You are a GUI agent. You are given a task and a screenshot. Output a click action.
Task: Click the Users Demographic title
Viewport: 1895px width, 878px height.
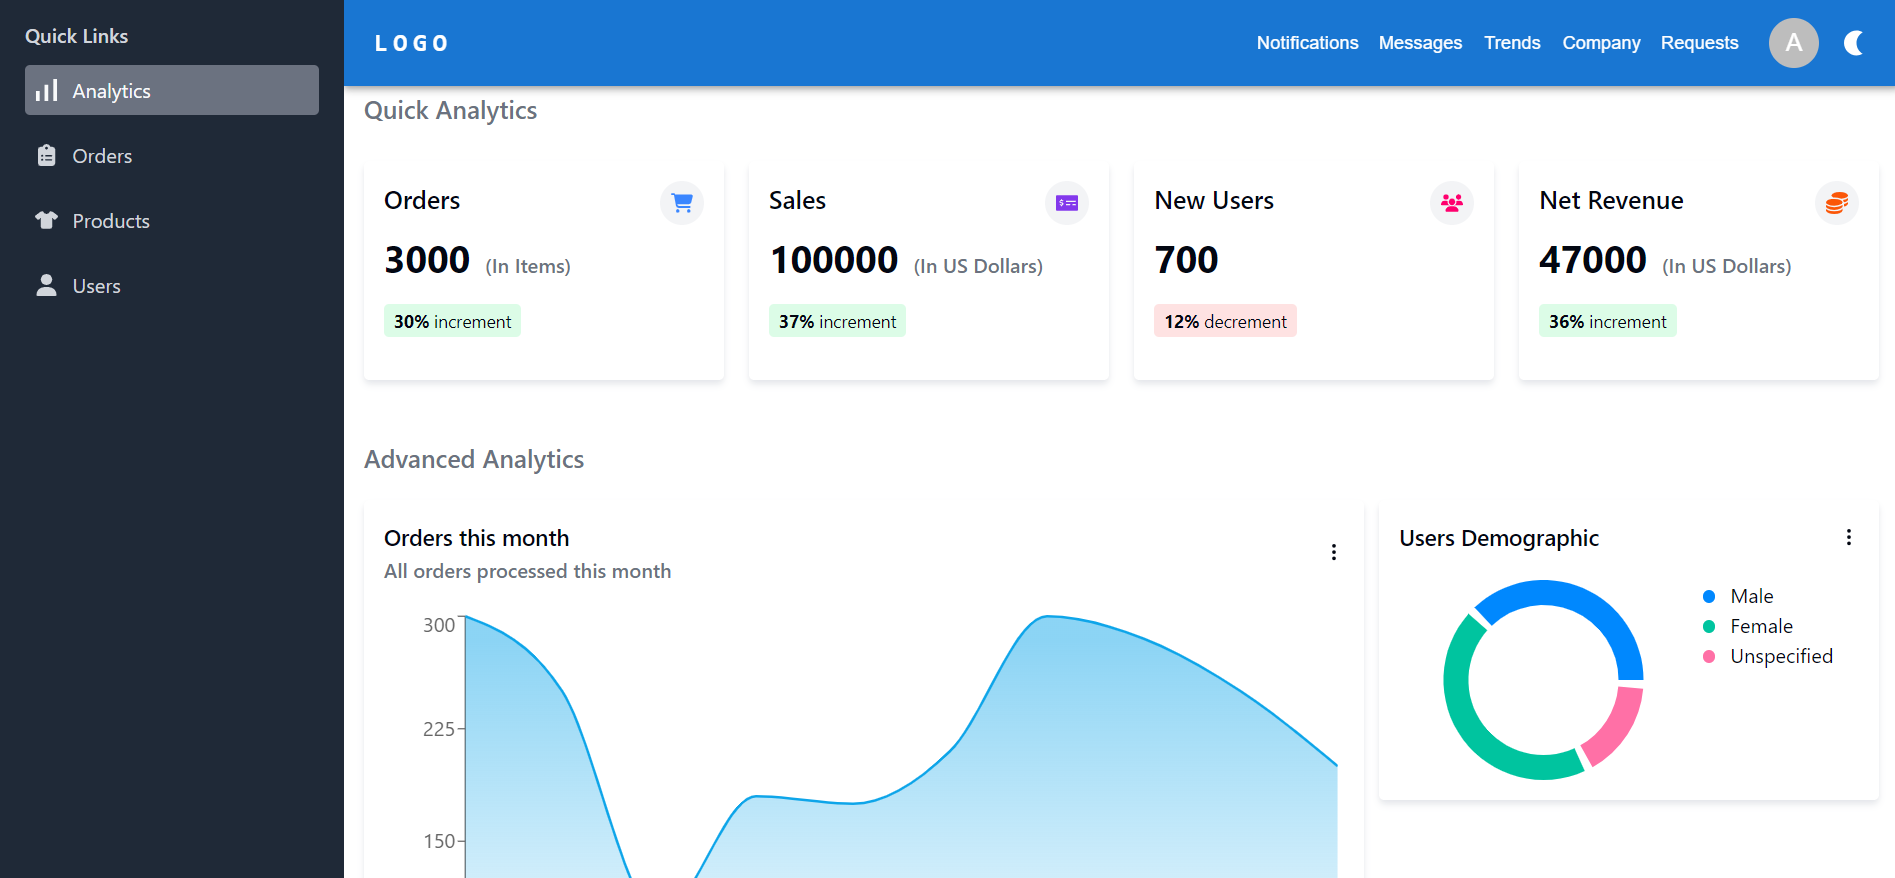pos(1499,538)
